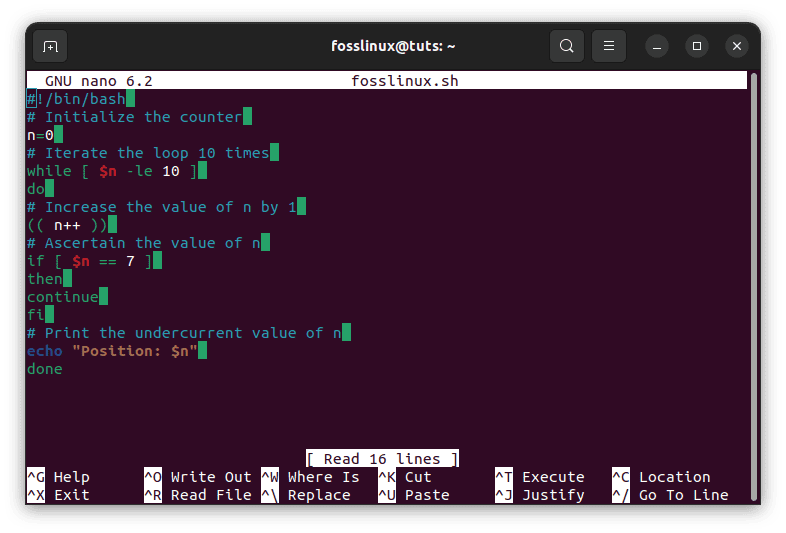786x533 pixels.
Task: Click the ^G Help shortcut label
Action: coord(58,477)
